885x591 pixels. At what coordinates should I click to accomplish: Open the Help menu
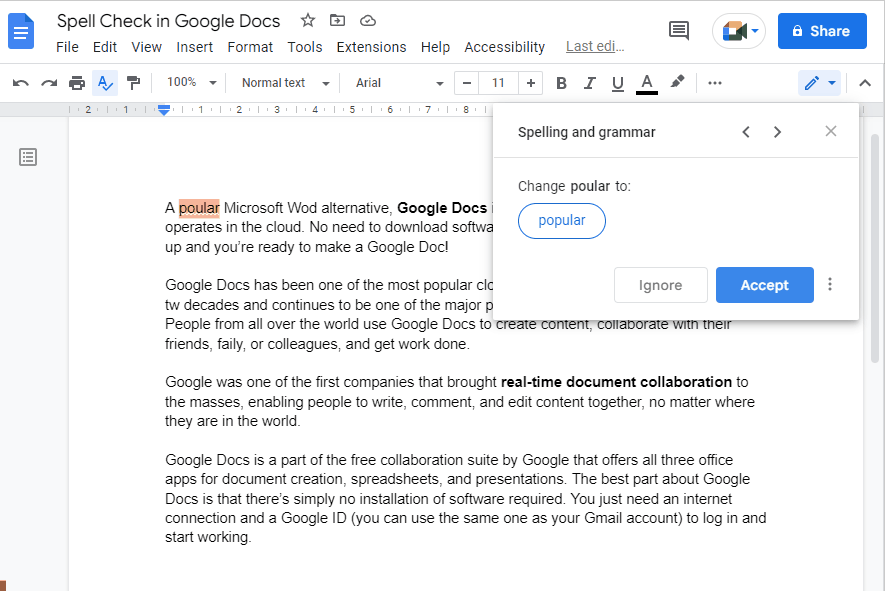point(435,47)
